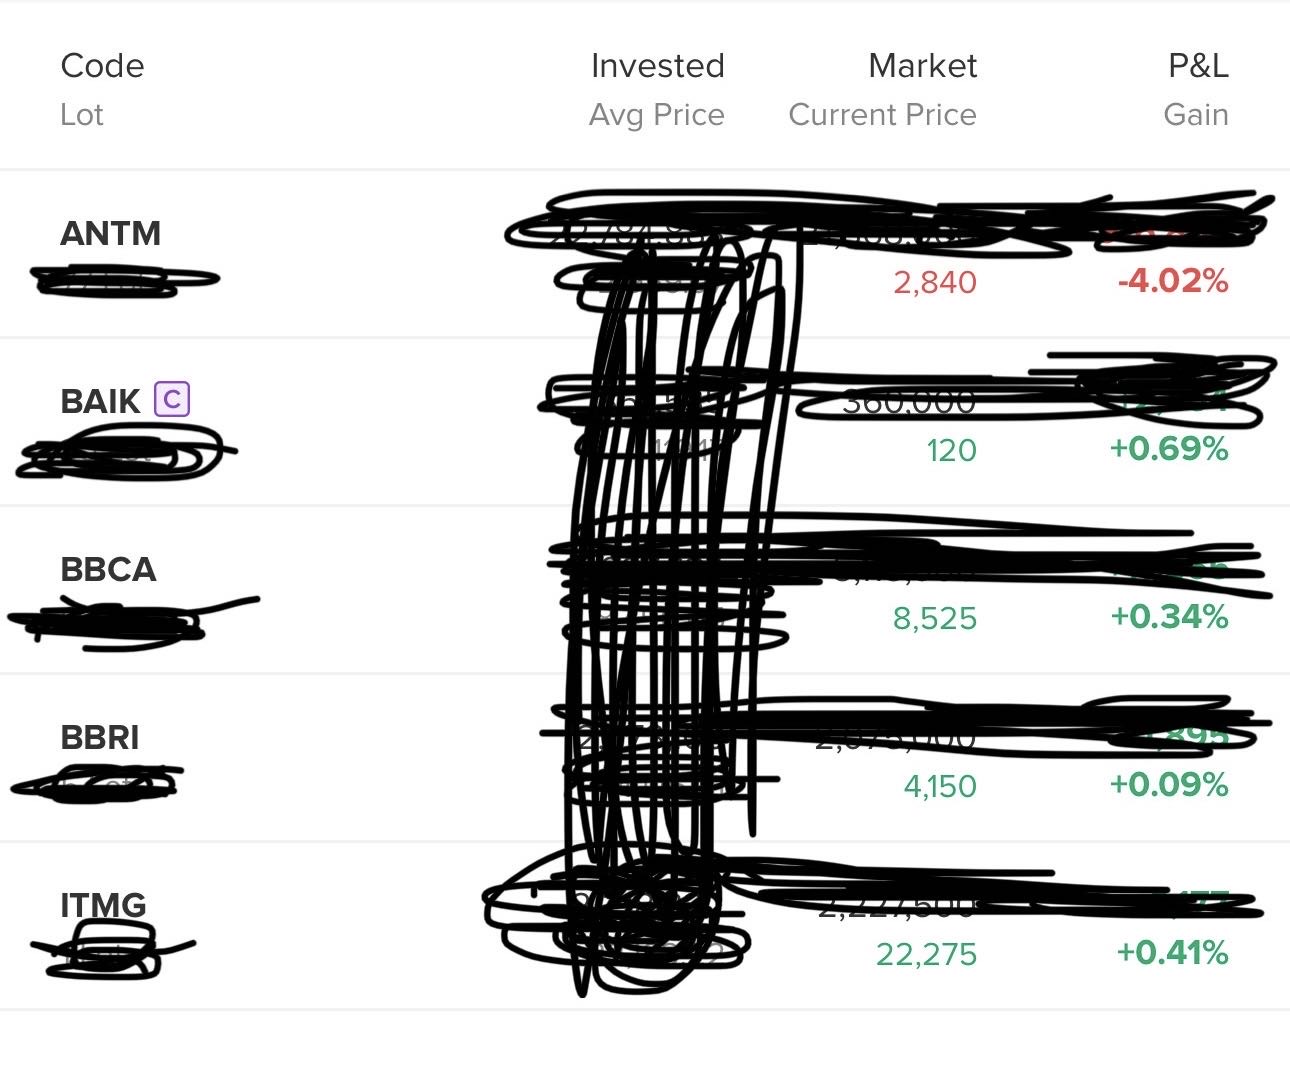Sort by the Market column header
The height and width of the screenshot is (1073, 1290).
[x=922, y=66]
